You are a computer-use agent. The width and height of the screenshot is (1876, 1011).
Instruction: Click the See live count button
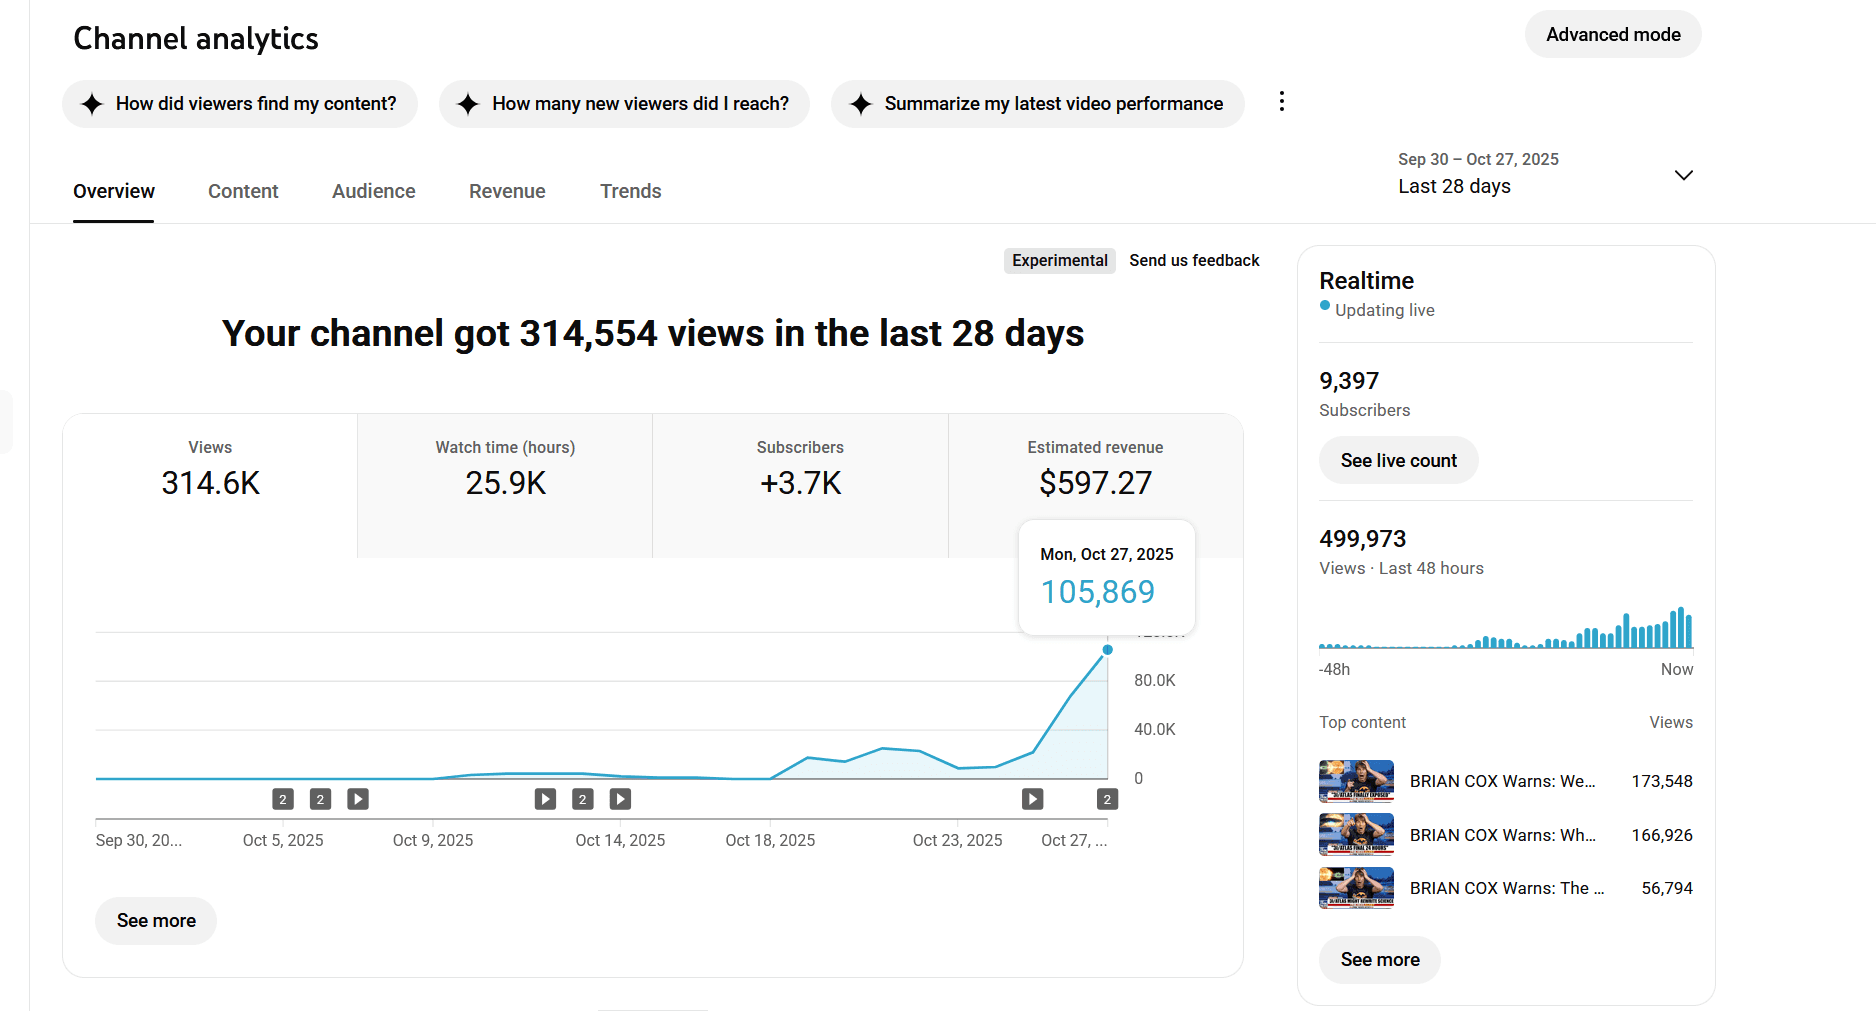1398,460
